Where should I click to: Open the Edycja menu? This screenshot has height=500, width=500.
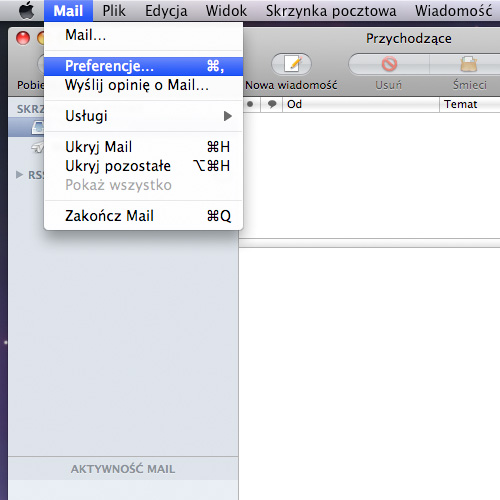click(x=166, y=11)
